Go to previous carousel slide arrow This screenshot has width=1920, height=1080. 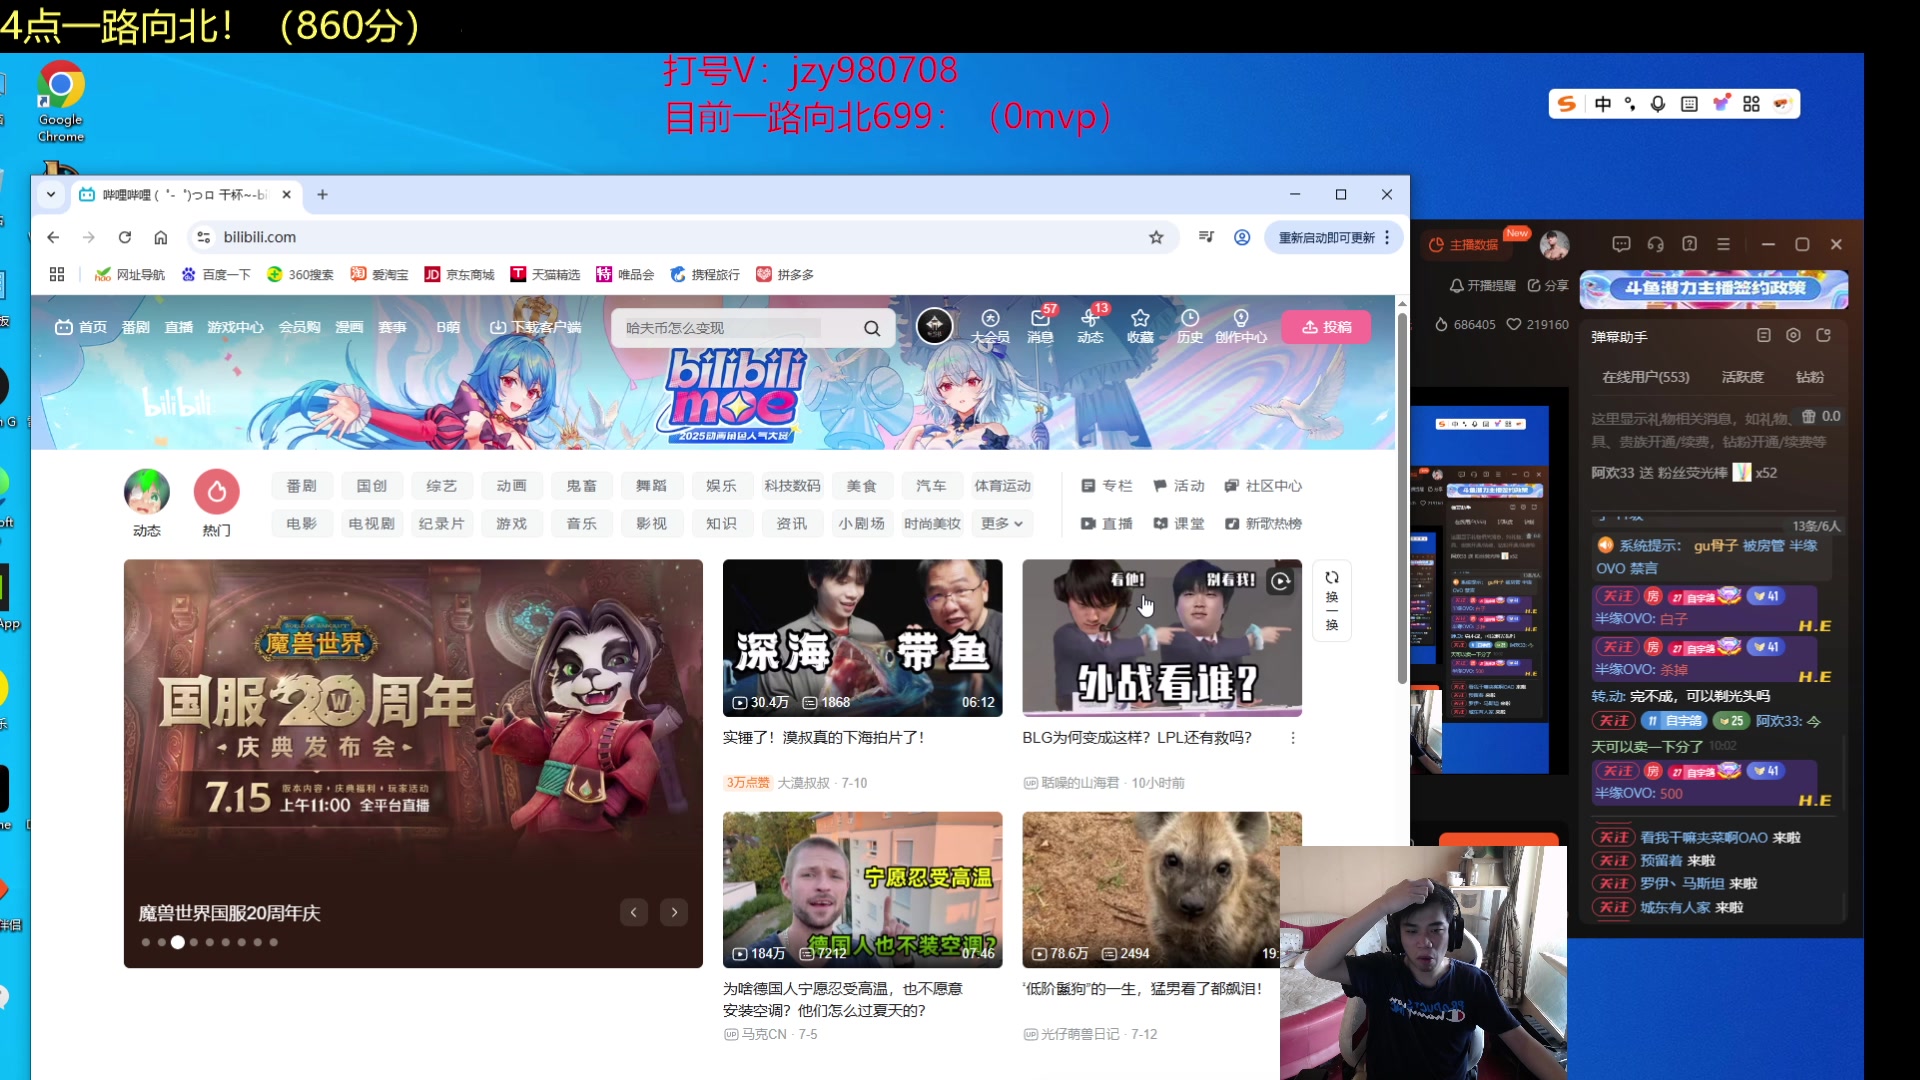coord(634,912)
